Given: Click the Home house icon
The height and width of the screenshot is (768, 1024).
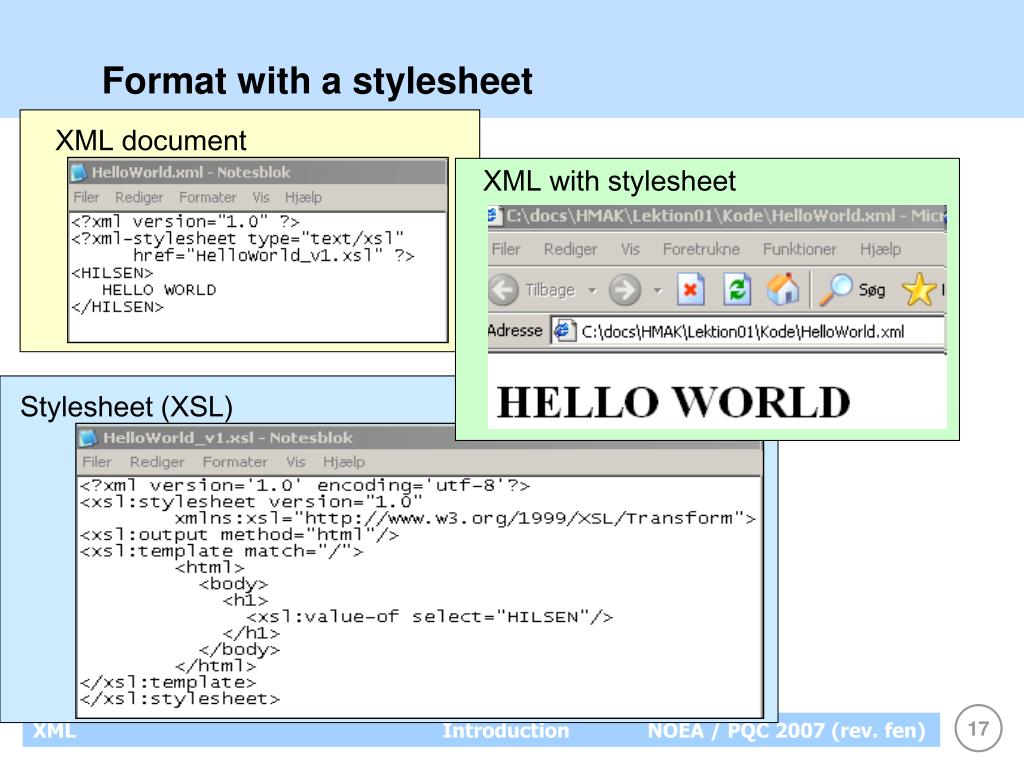Looking at the screenshot, I should click(783, 289).
